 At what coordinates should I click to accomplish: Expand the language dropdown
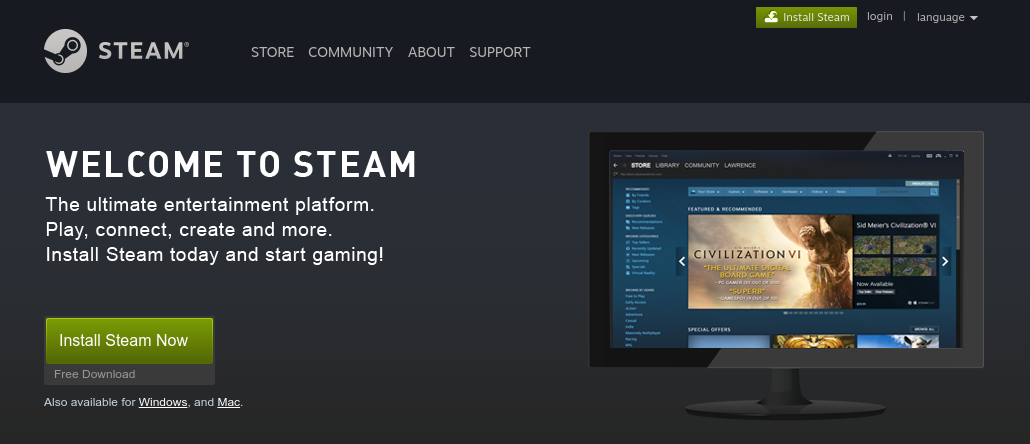coord(946,17)
